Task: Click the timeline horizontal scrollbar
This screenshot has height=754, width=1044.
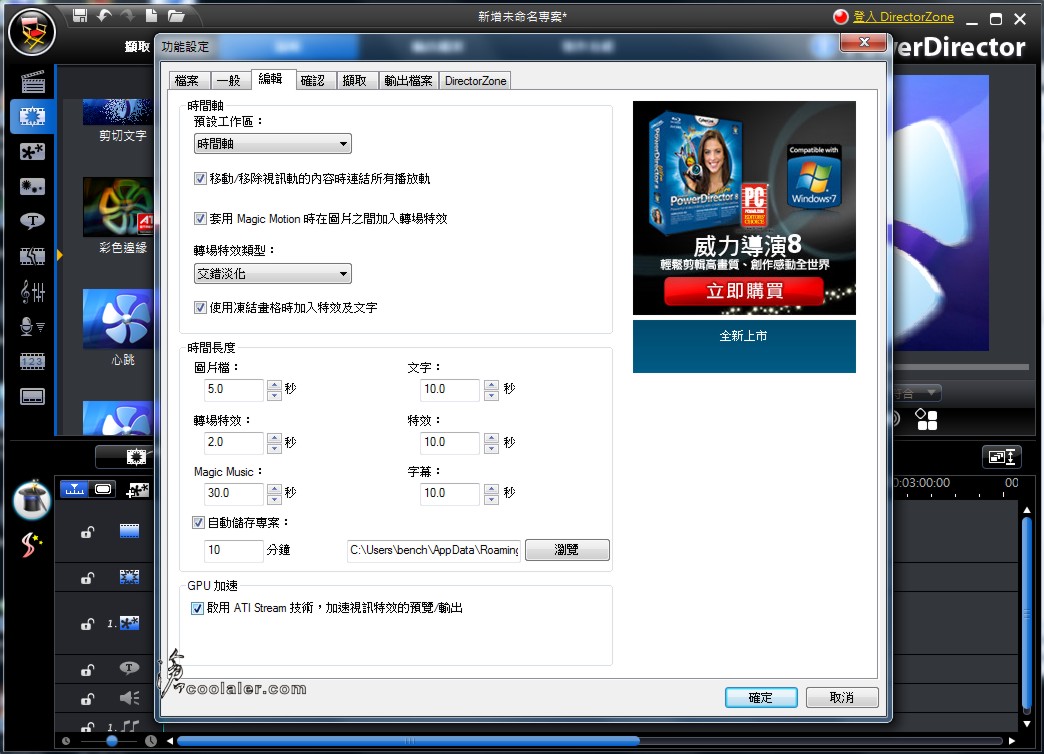Action: (407, 741)
